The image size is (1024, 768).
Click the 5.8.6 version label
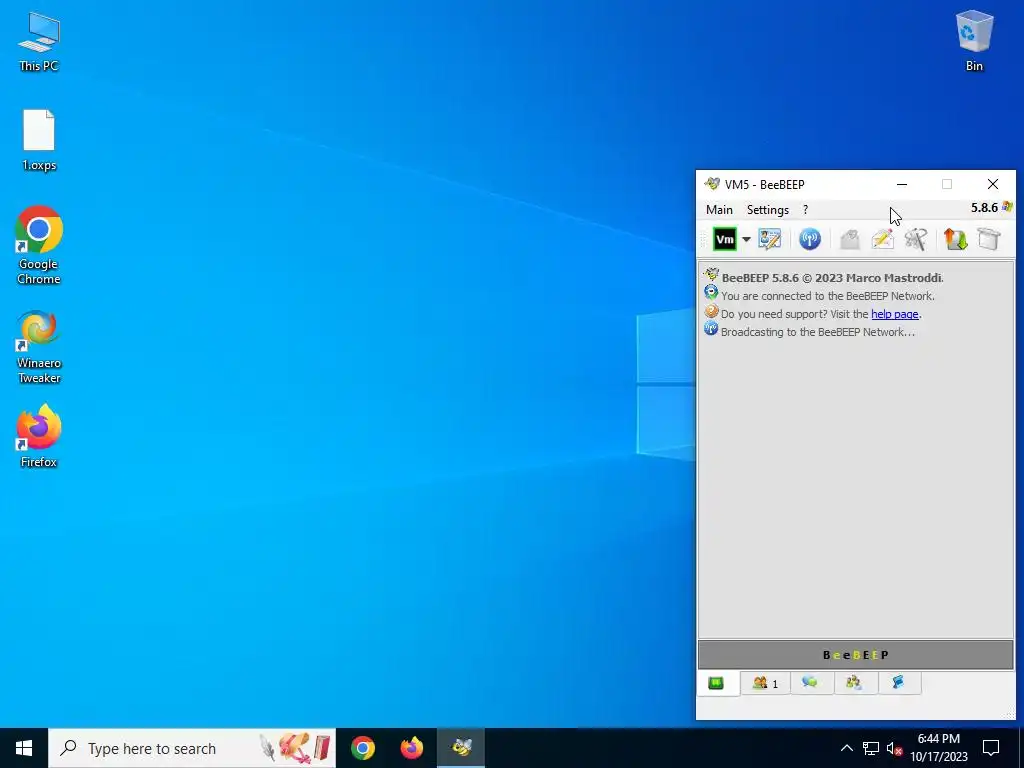[984, 208]
